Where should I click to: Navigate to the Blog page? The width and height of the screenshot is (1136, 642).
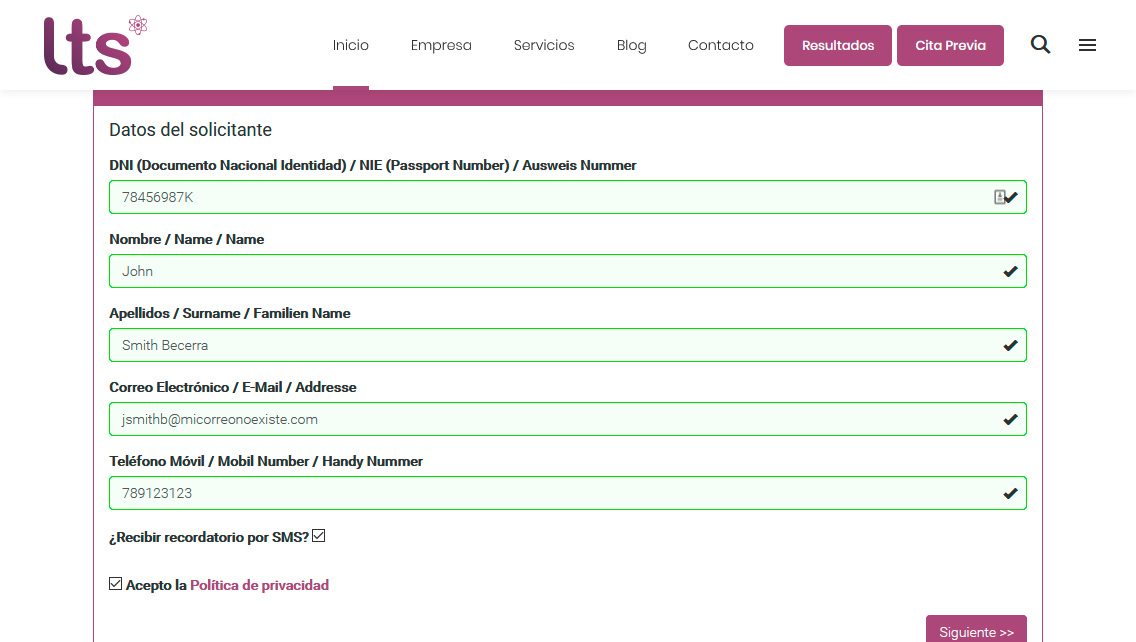pyautogui.click(x=631, y=45)
